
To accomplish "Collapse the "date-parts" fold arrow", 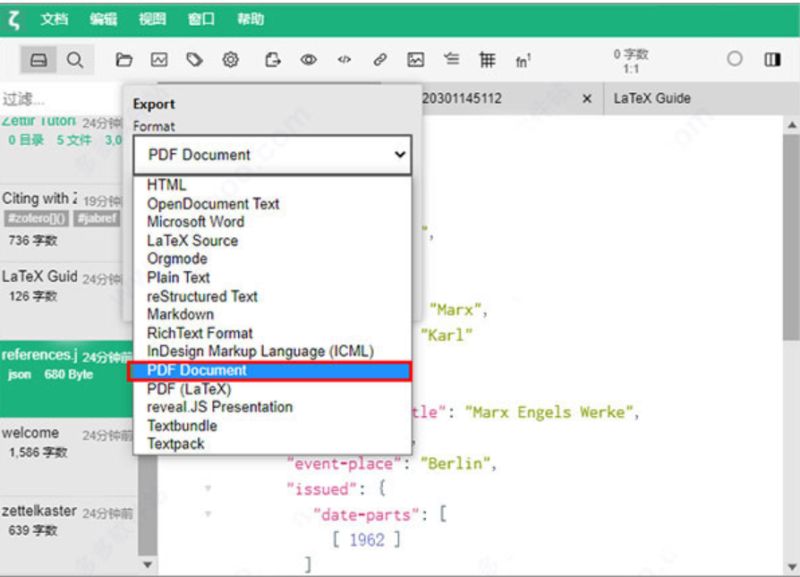I will pos(208,514).
